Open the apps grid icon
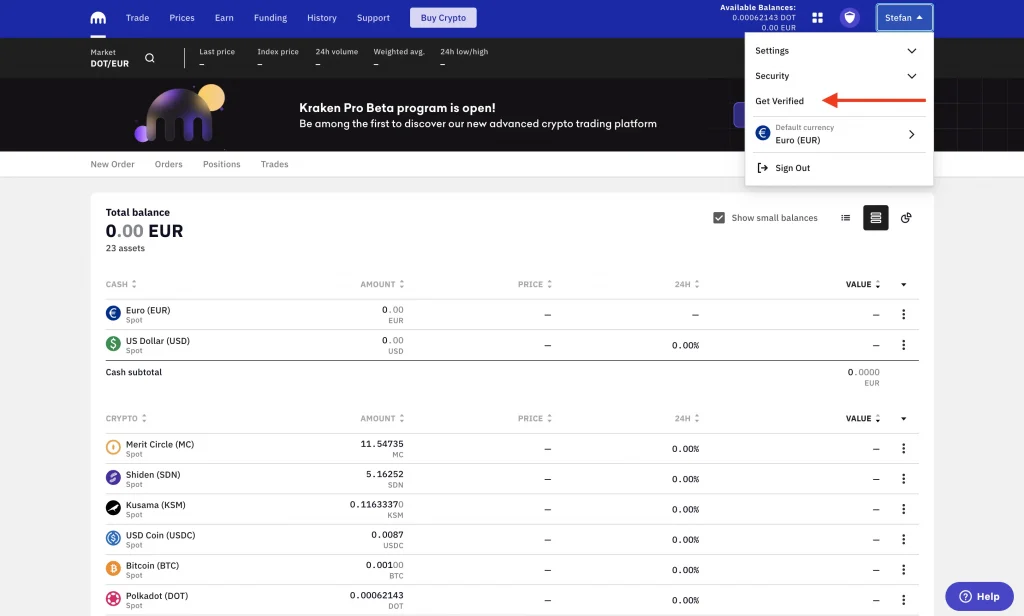1024x616 pixels. (817, 18)
